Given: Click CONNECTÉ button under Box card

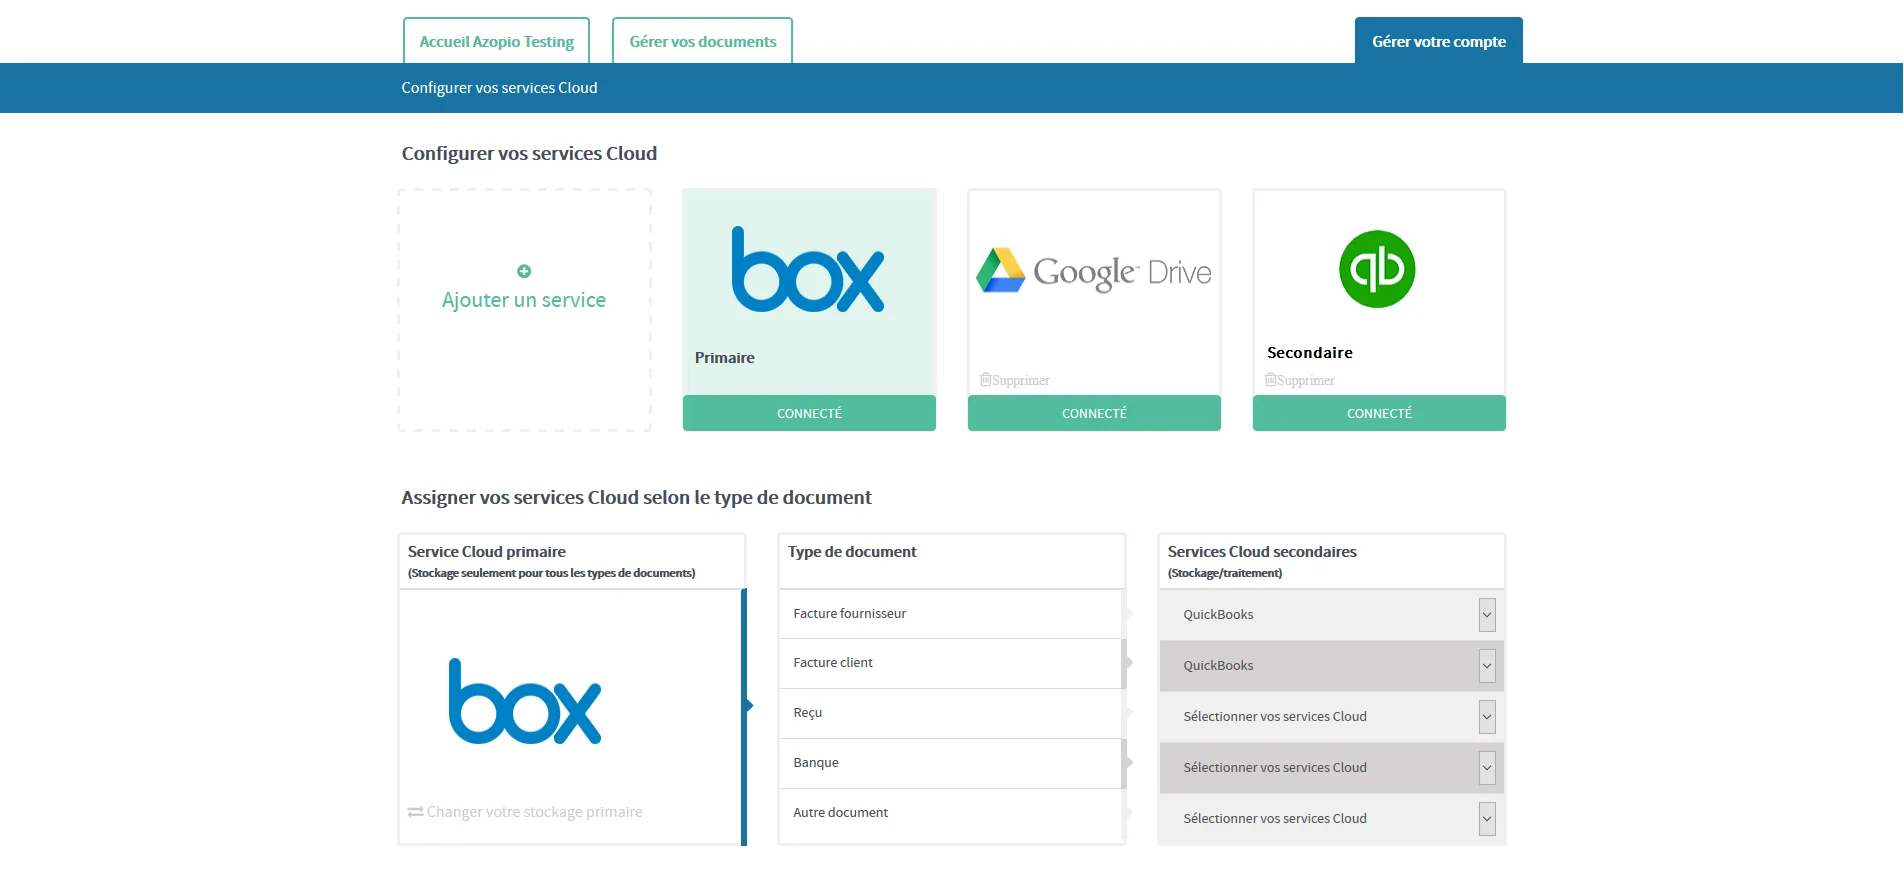Looking at the screenshot, I should (x=809, y=413).
